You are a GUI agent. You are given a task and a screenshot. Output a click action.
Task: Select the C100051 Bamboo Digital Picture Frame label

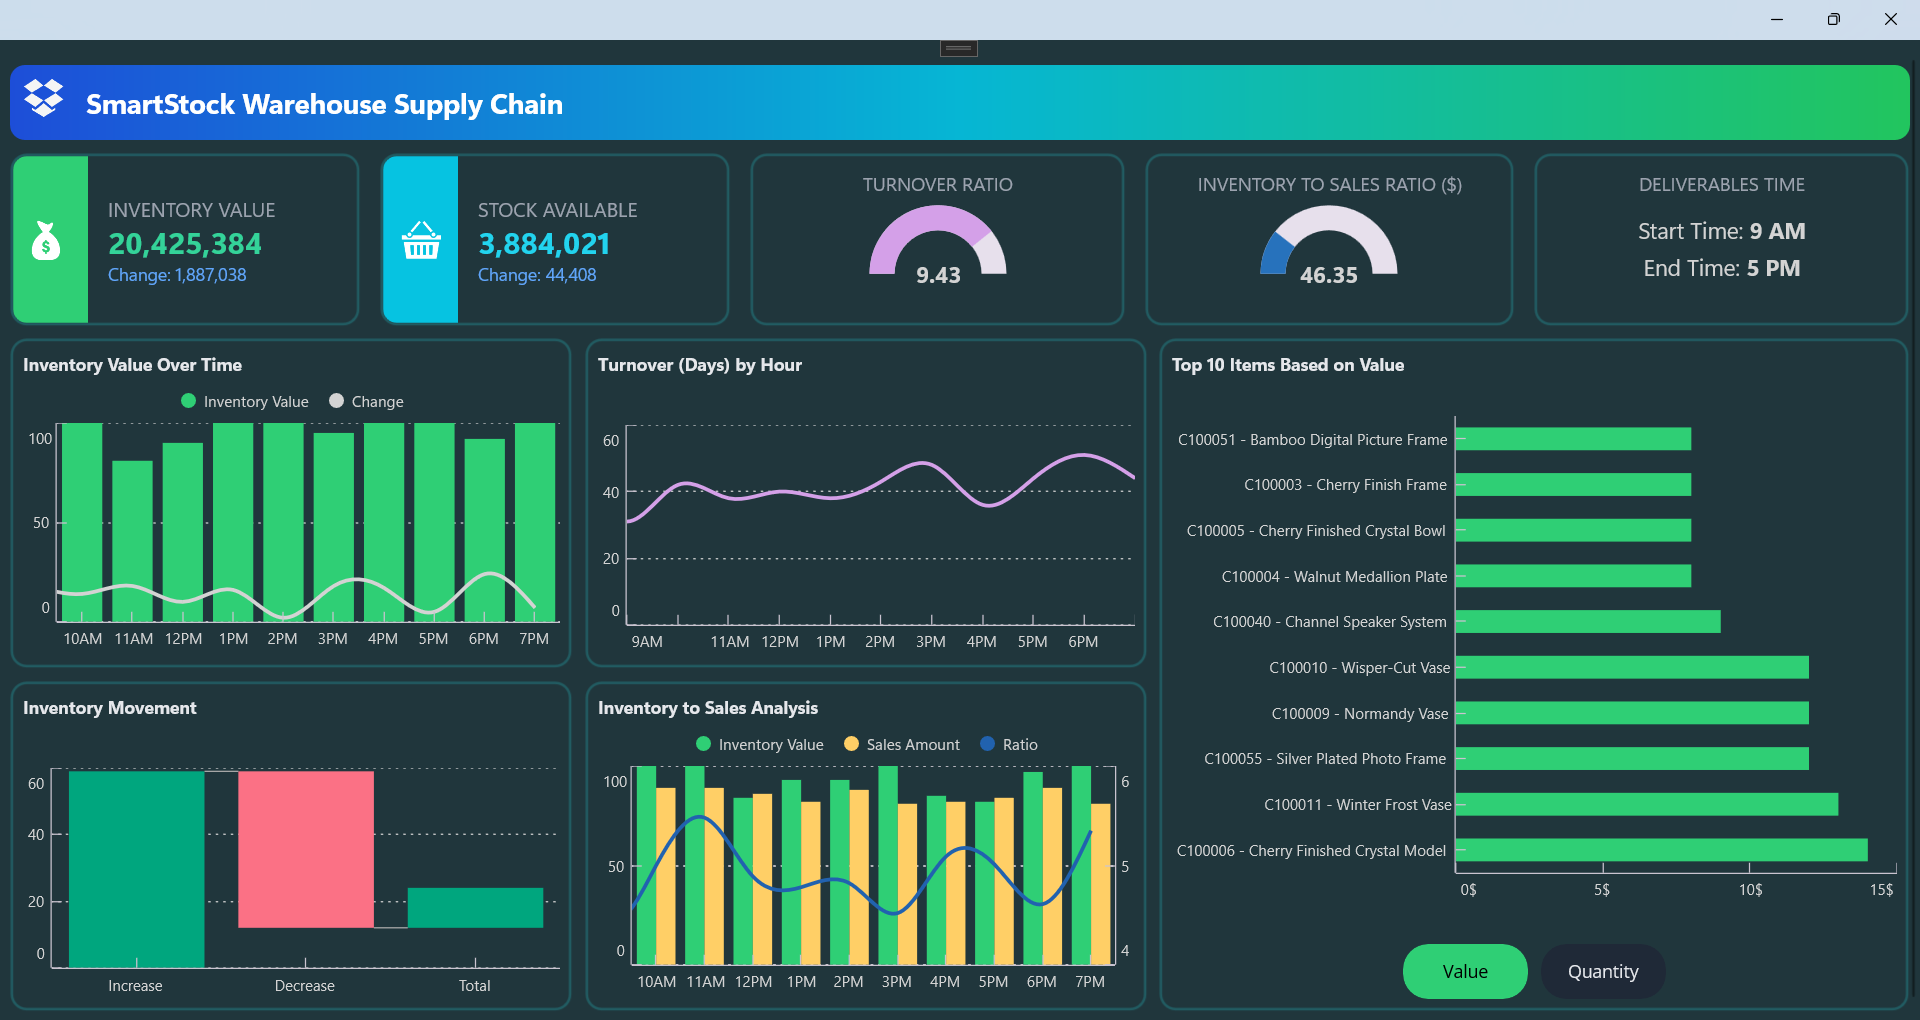coord(1311,439)
